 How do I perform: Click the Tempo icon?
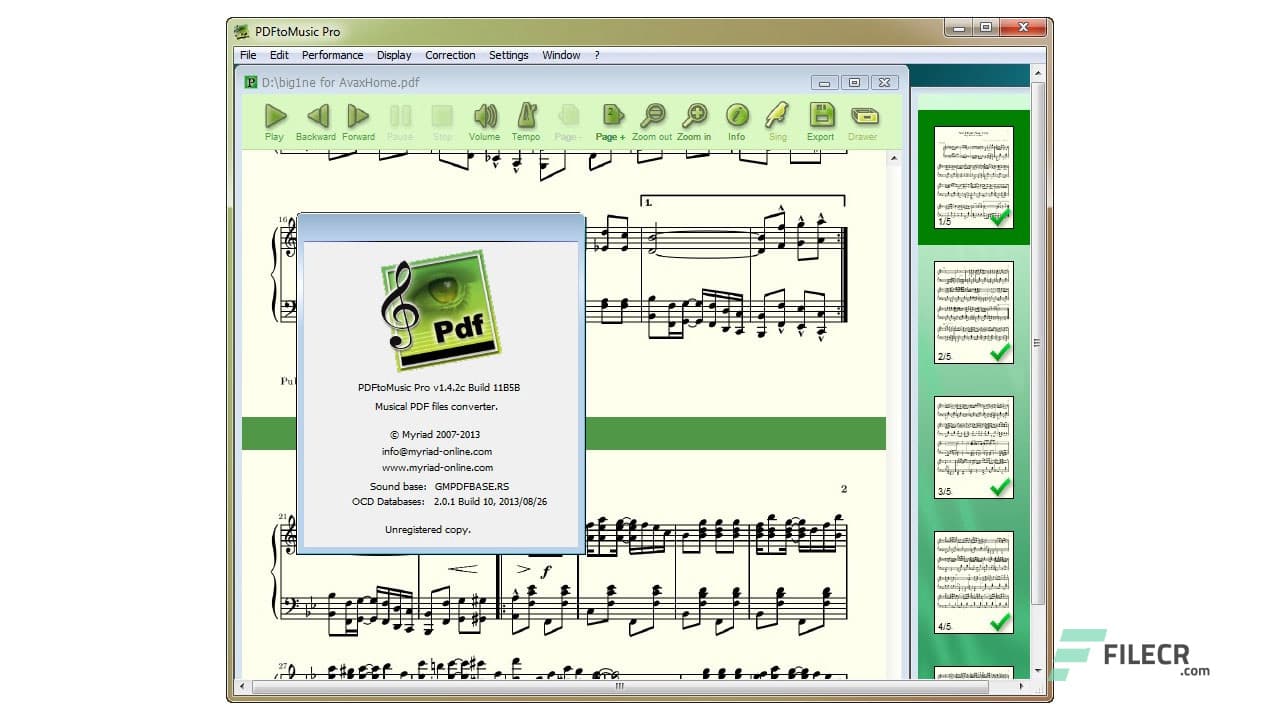[x=526, y=117]
